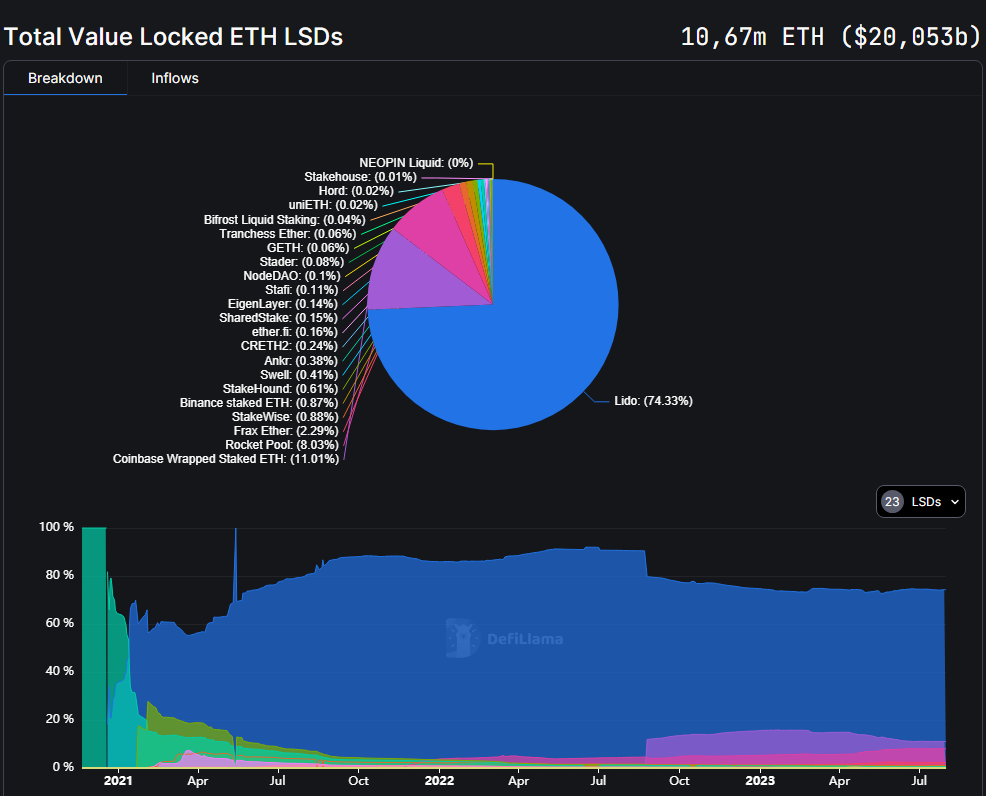Click the 2021 x-axis year label
986x796 pixels.
pyautogui.click(x=118, y=781)
